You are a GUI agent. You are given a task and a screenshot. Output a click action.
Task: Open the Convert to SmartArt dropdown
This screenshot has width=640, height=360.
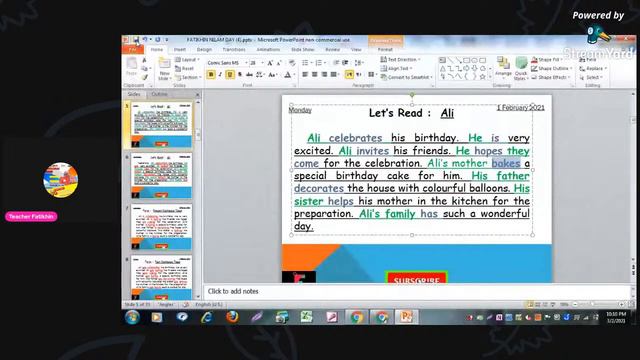pos(407,77)
